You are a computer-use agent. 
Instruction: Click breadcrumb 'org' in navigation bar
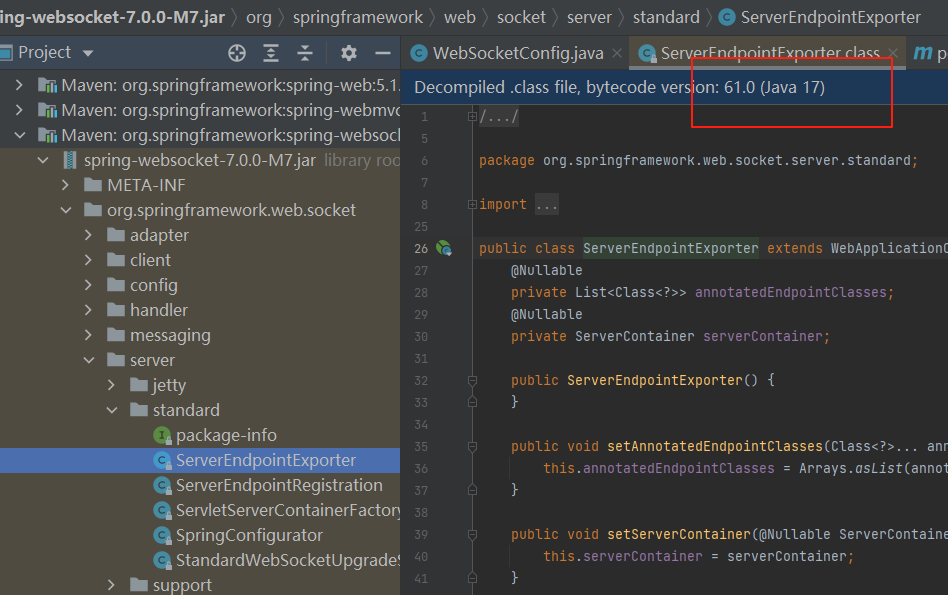coord(259,18)
